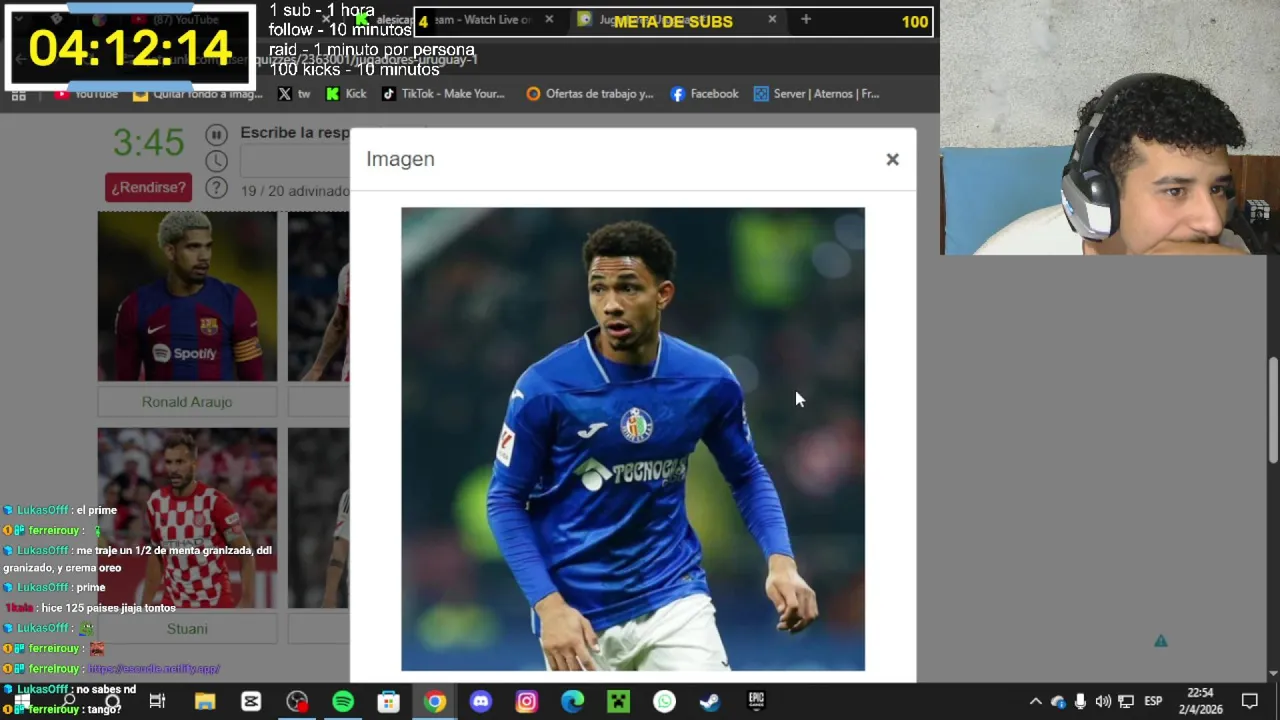Click the page vertical scrollbar thumb
The image size is (1280, 720).
point(1273,410)
